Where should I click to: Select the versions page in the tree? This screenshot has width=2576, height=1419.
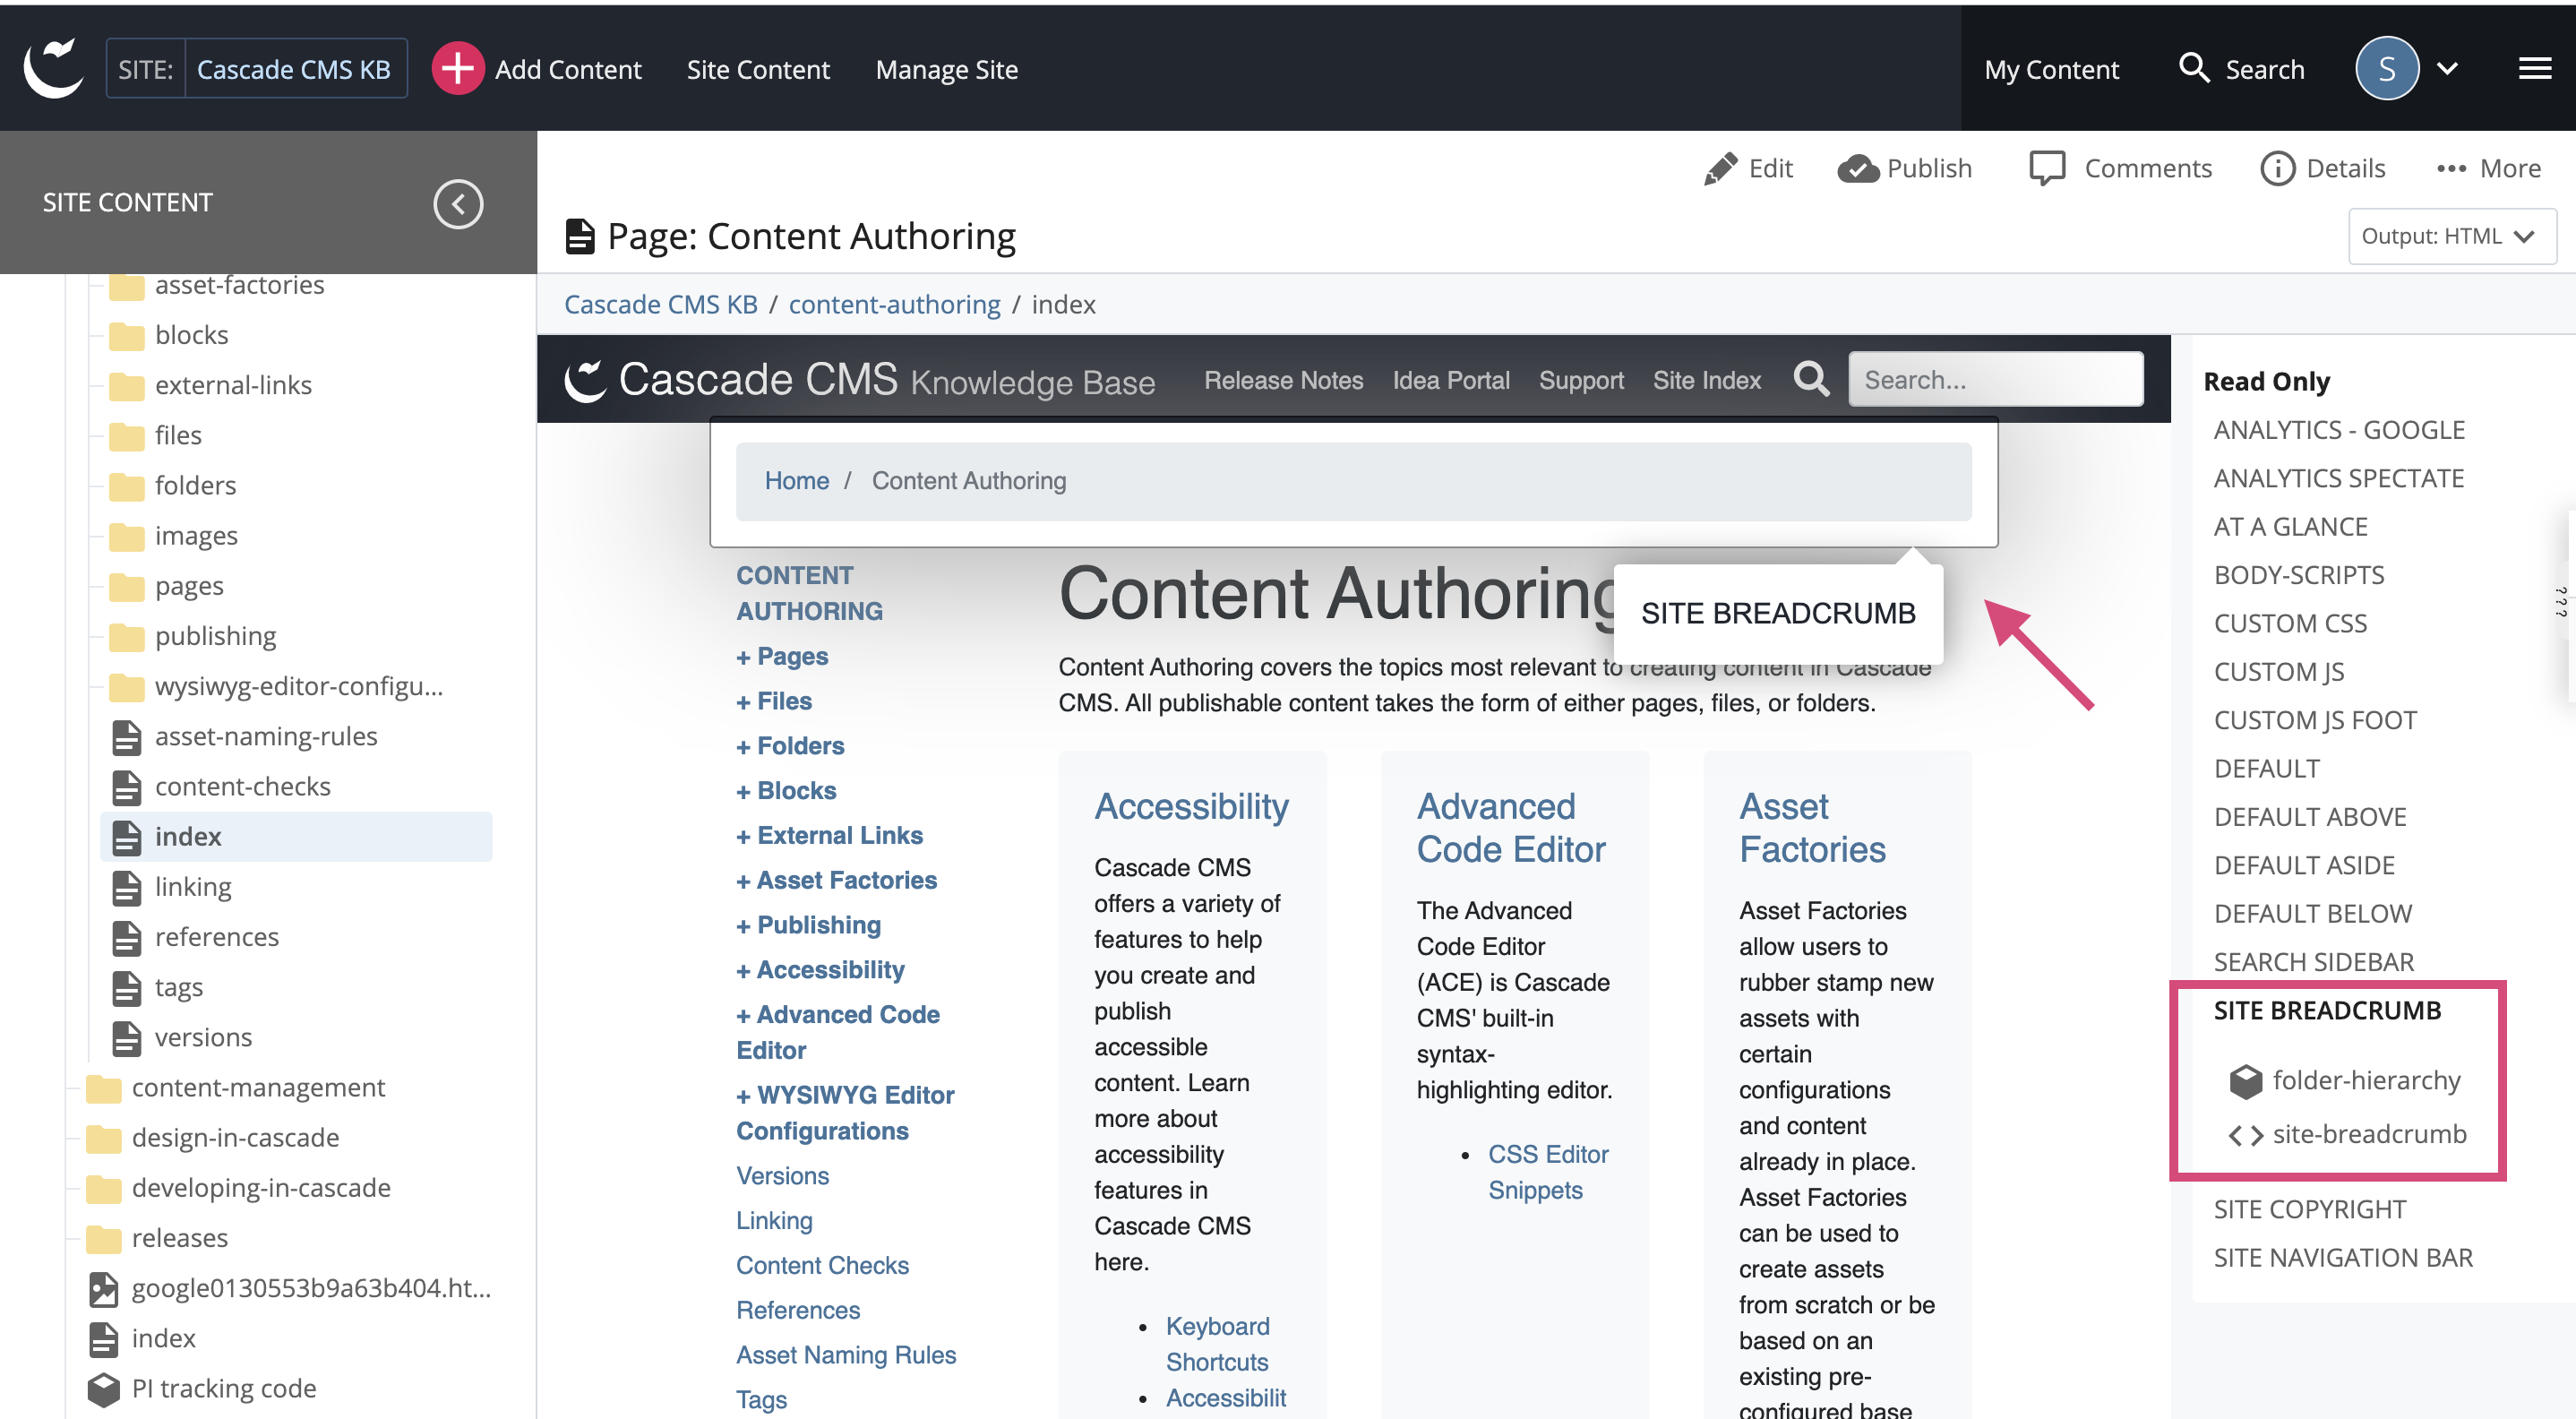pyautogui.click(x=203, y=1037)
